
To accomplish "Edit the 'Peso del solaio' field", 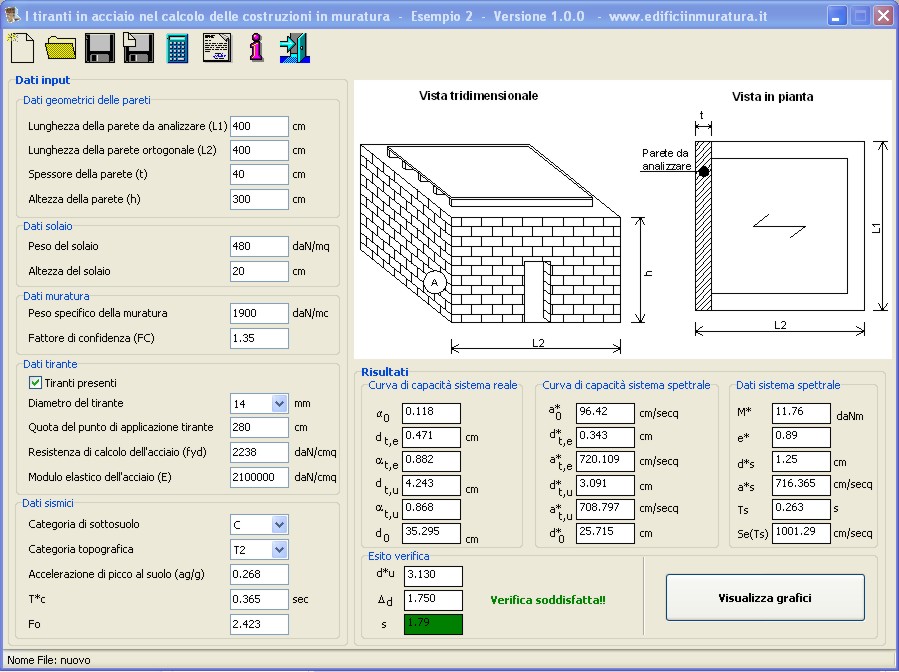I will (x=259, y=247).
